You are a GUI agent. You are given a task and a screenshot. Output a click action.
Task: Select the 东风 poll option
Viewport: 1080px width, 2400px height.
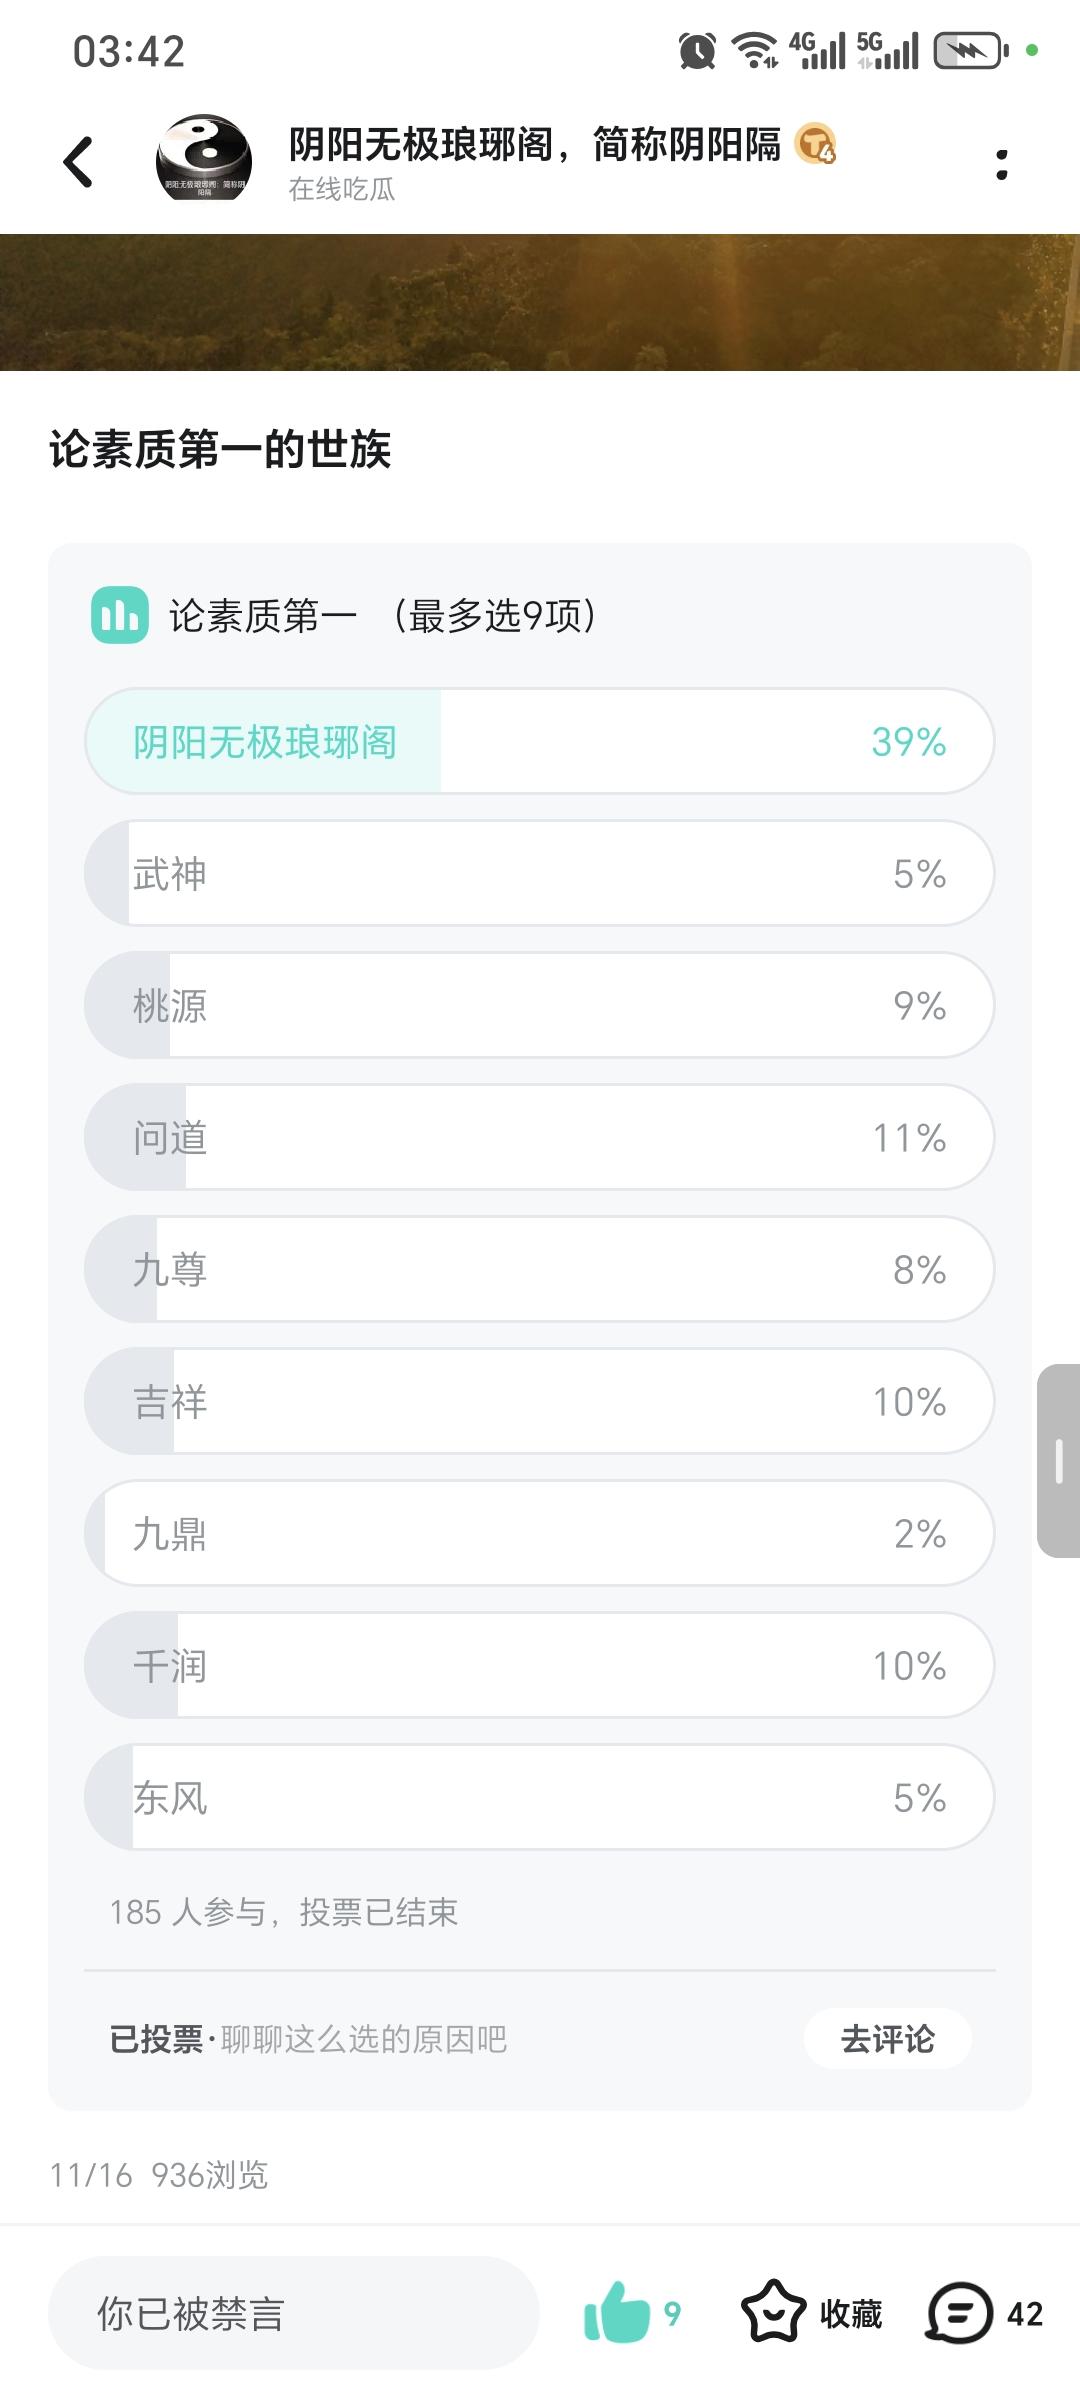[x=539, y=1797]
